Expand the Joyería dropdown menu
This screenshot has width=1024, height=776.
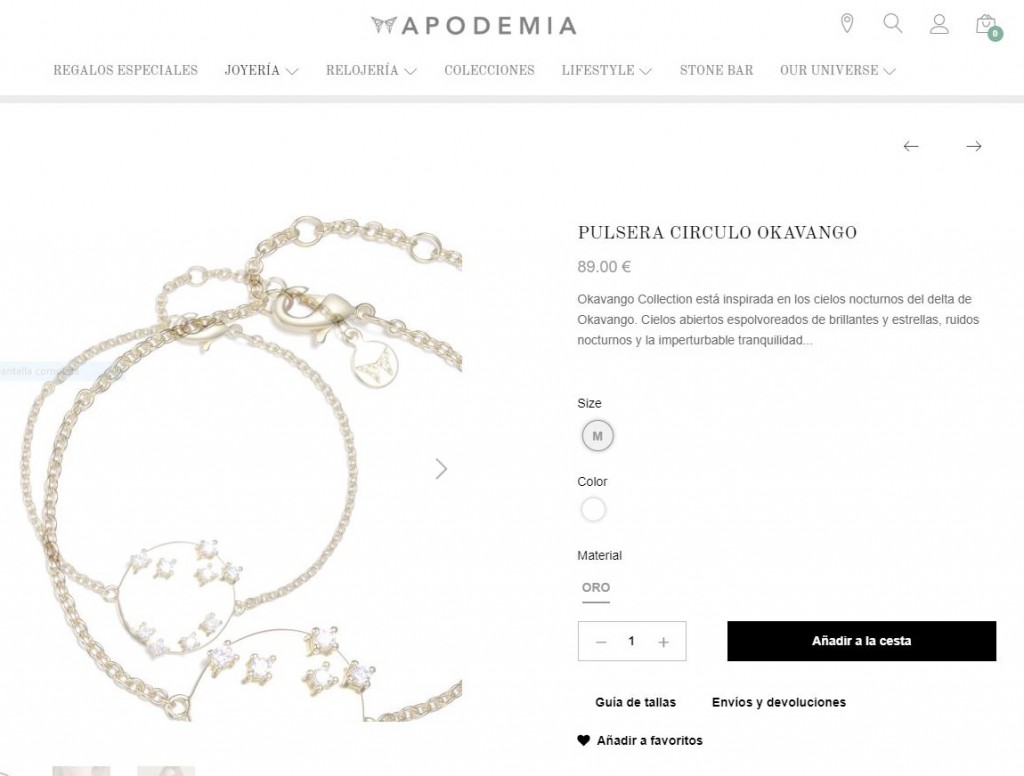262,71
